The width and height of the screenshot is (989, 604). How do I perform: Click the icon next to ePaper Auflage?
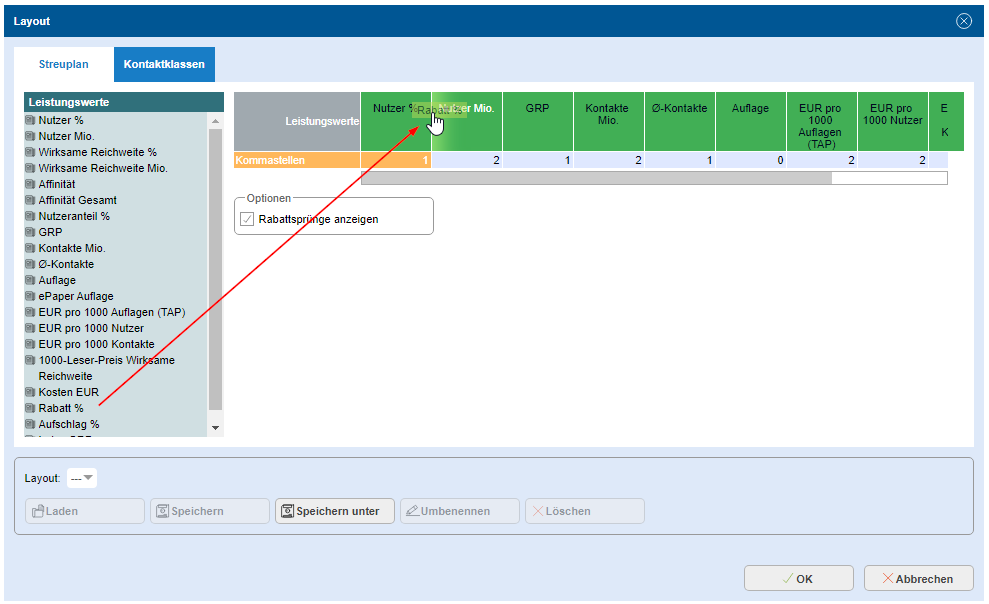30,296
